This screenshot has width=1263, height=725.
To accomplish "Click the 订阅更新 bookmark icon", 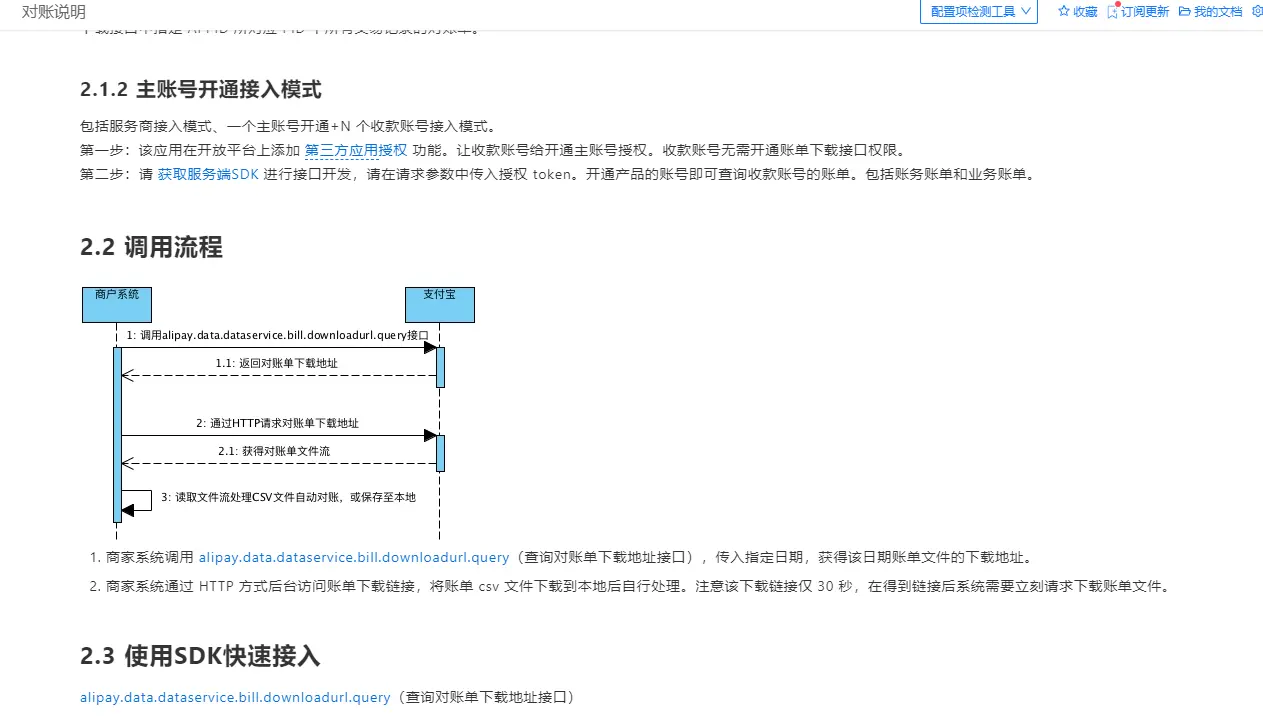I will tap(1112, 12).
